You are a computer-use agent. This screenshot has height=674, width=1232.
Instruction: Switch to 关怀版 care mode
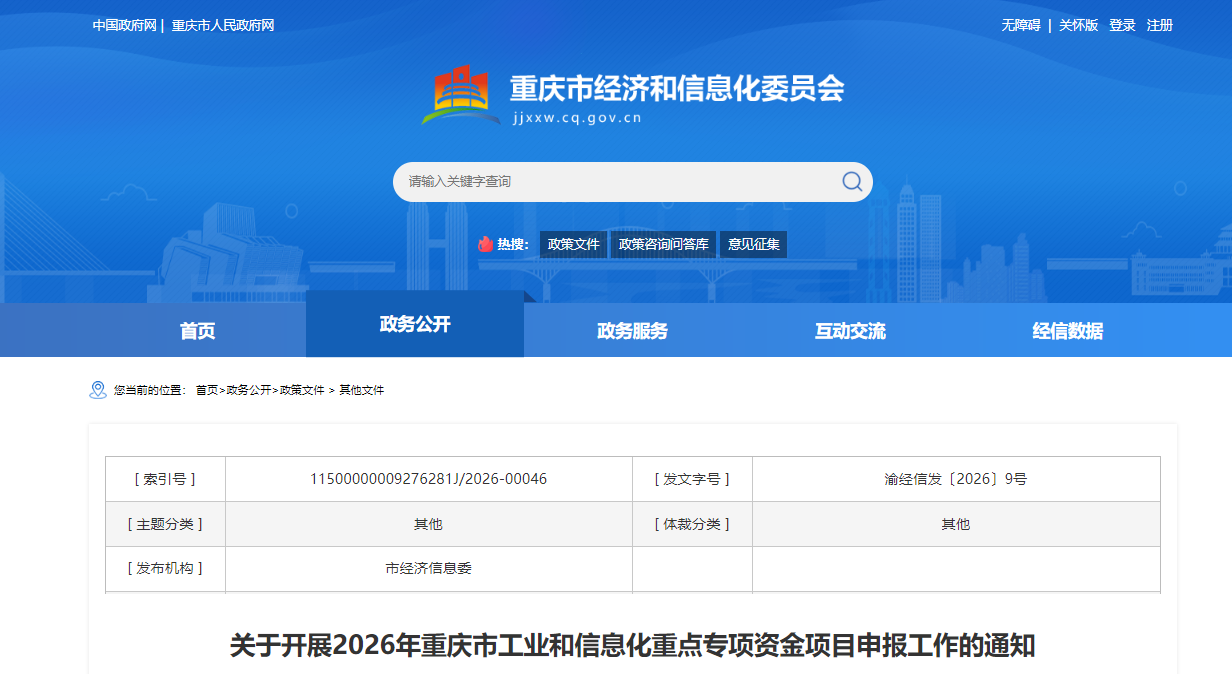click(x=1078, y=25)
